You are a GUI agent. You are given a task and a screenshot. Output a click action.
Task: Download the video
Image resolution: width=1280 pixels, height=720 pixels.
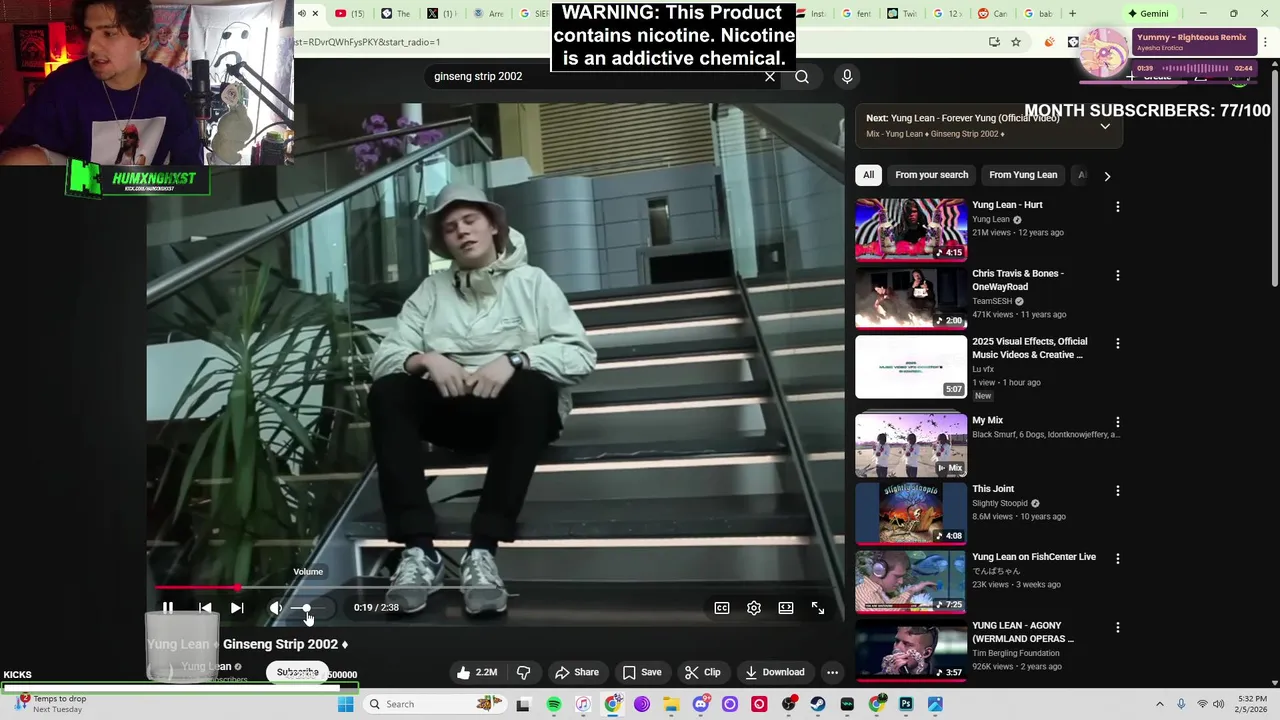coord(775,672)
